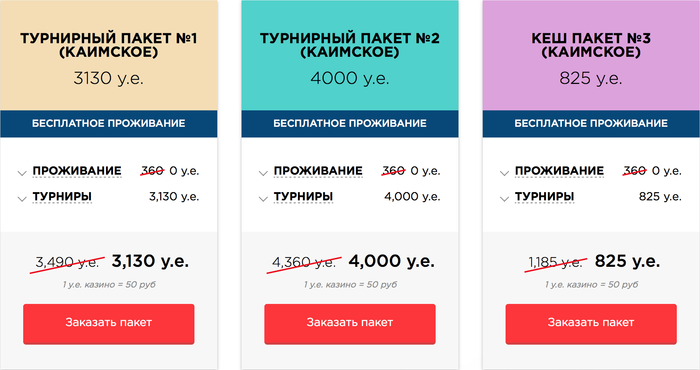Open Проживание link in package №2

coord(318,171)
